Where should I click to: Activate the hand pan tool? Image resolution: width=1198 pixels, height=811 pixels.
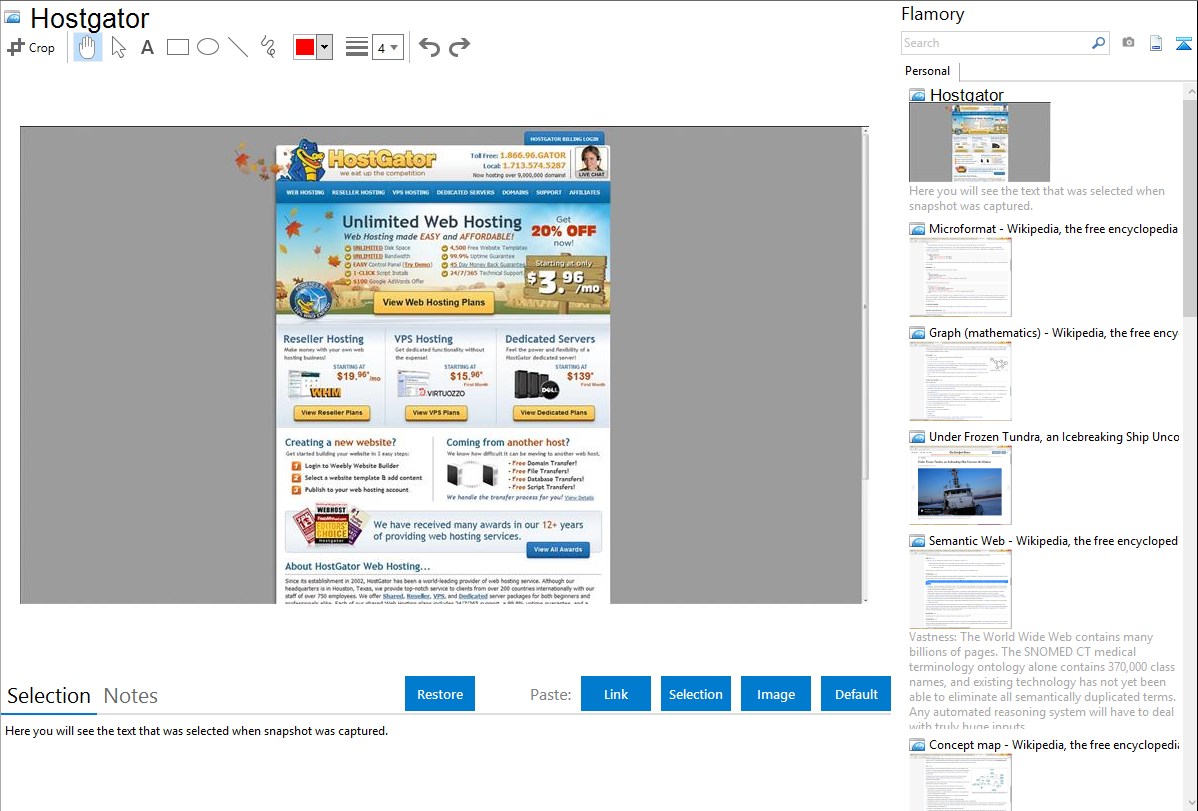tap(87, 47)
